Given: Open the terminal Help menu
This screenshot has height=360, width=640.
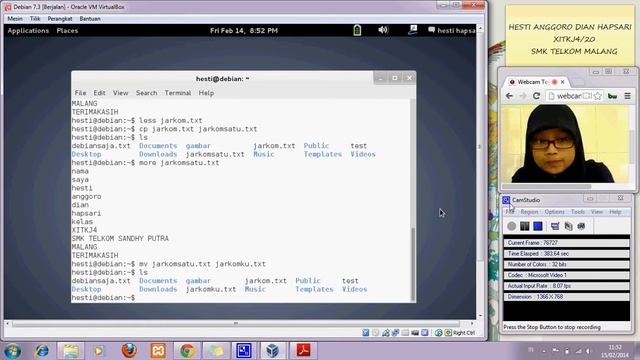Looking at the screenshot, I should tap(206, 93).
